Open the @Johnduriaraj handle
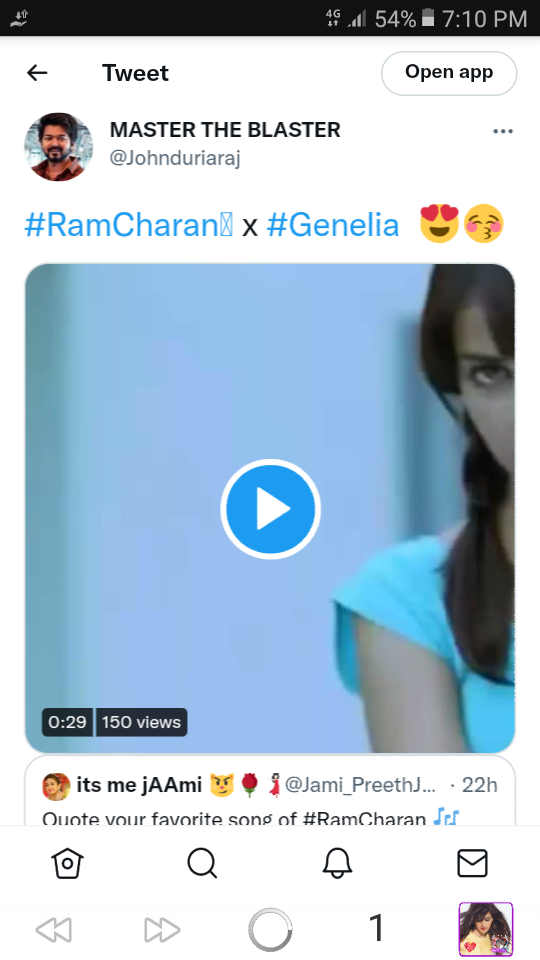 pos(175,159)
